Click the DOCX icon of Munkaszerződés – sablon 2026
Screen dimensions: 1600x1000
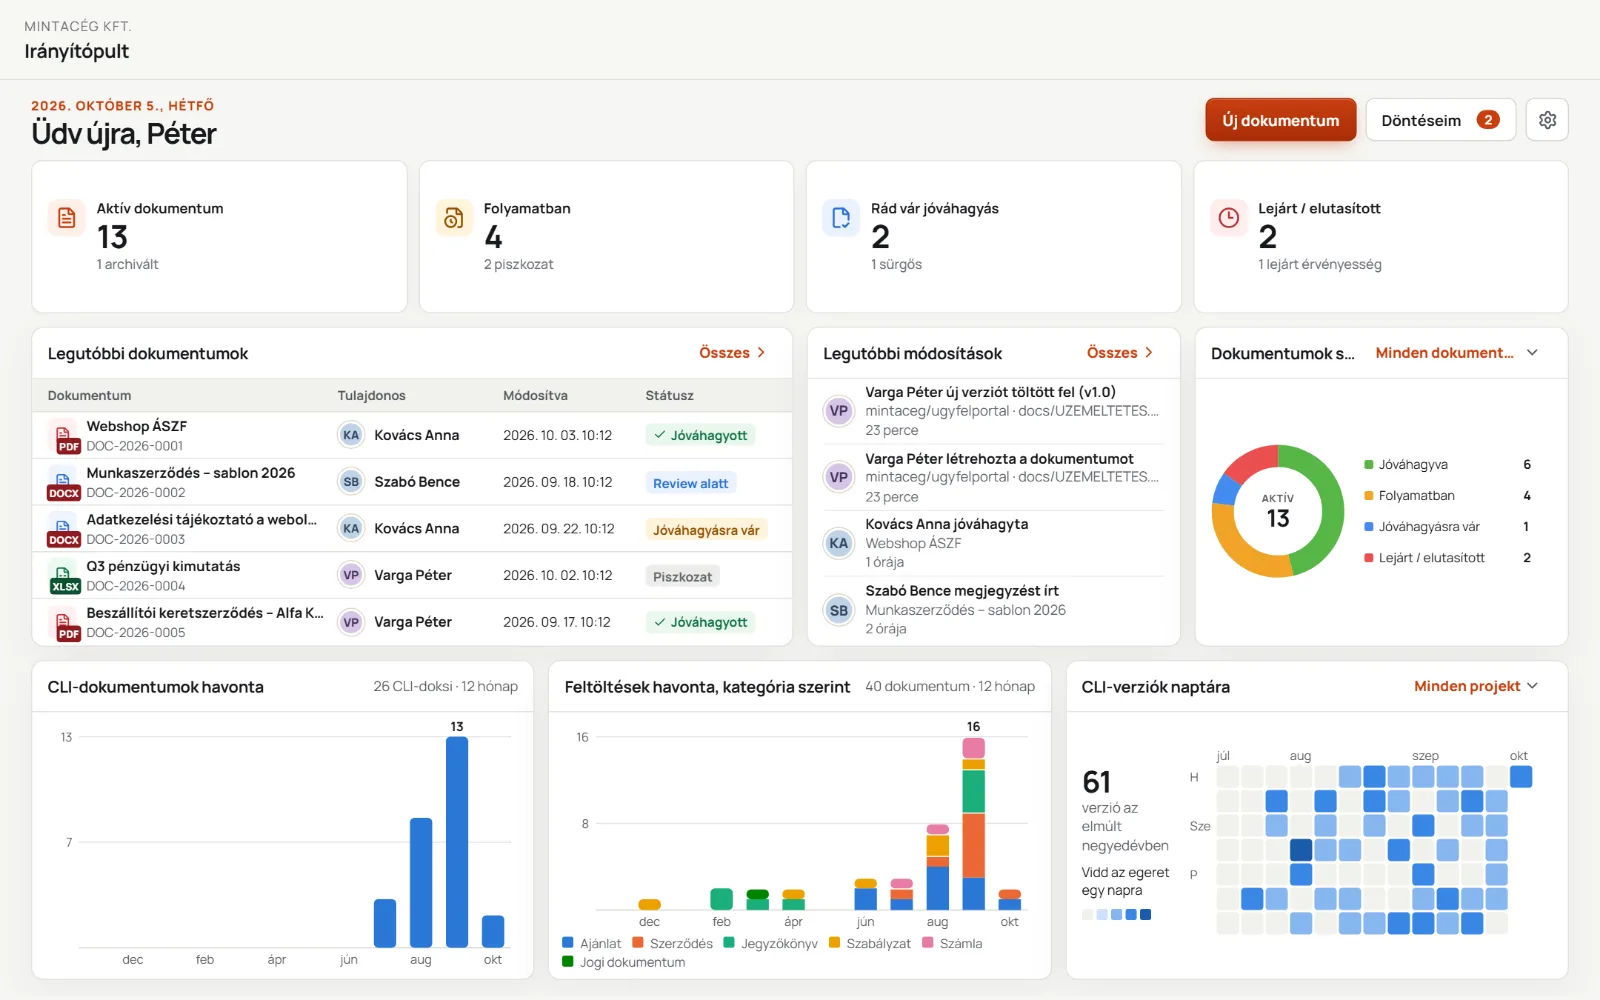pos(64,483)
